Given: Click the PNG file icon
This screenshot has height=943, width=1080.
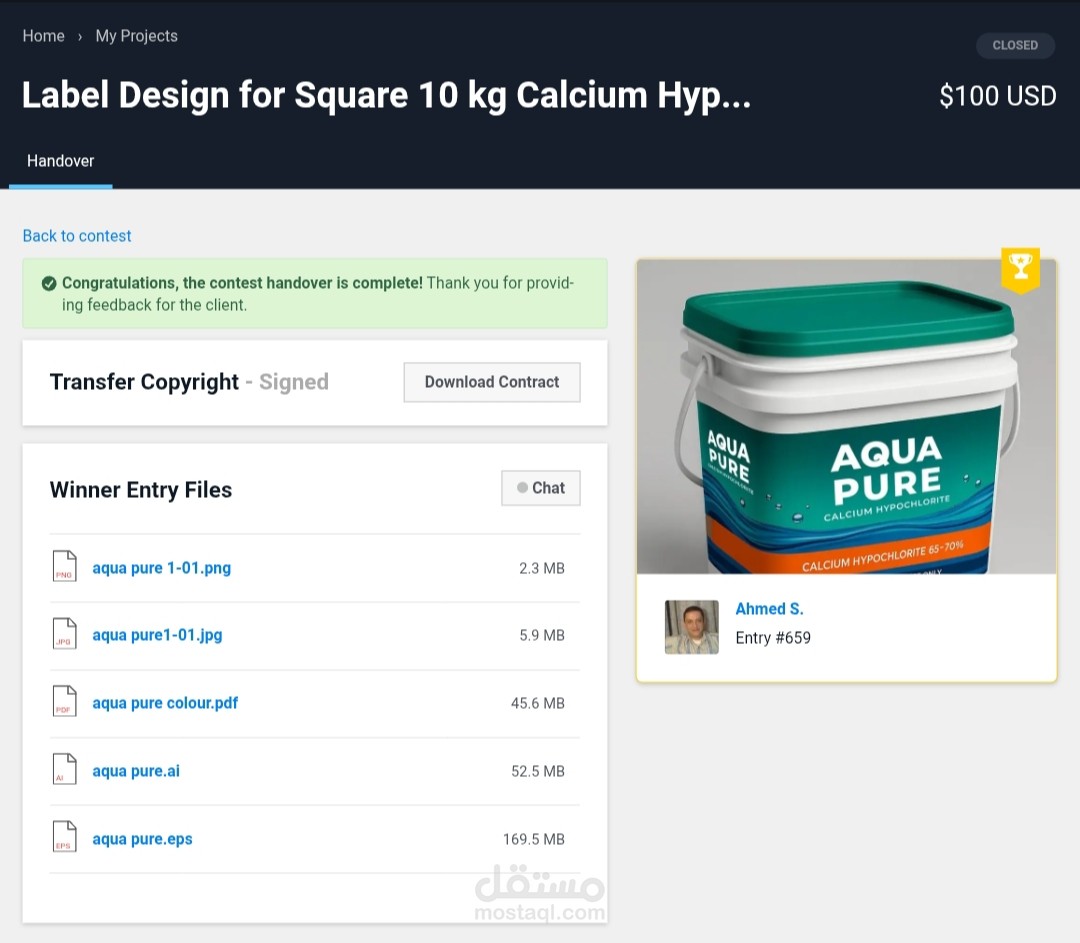Looking at the screenshot, I should 64,567.
